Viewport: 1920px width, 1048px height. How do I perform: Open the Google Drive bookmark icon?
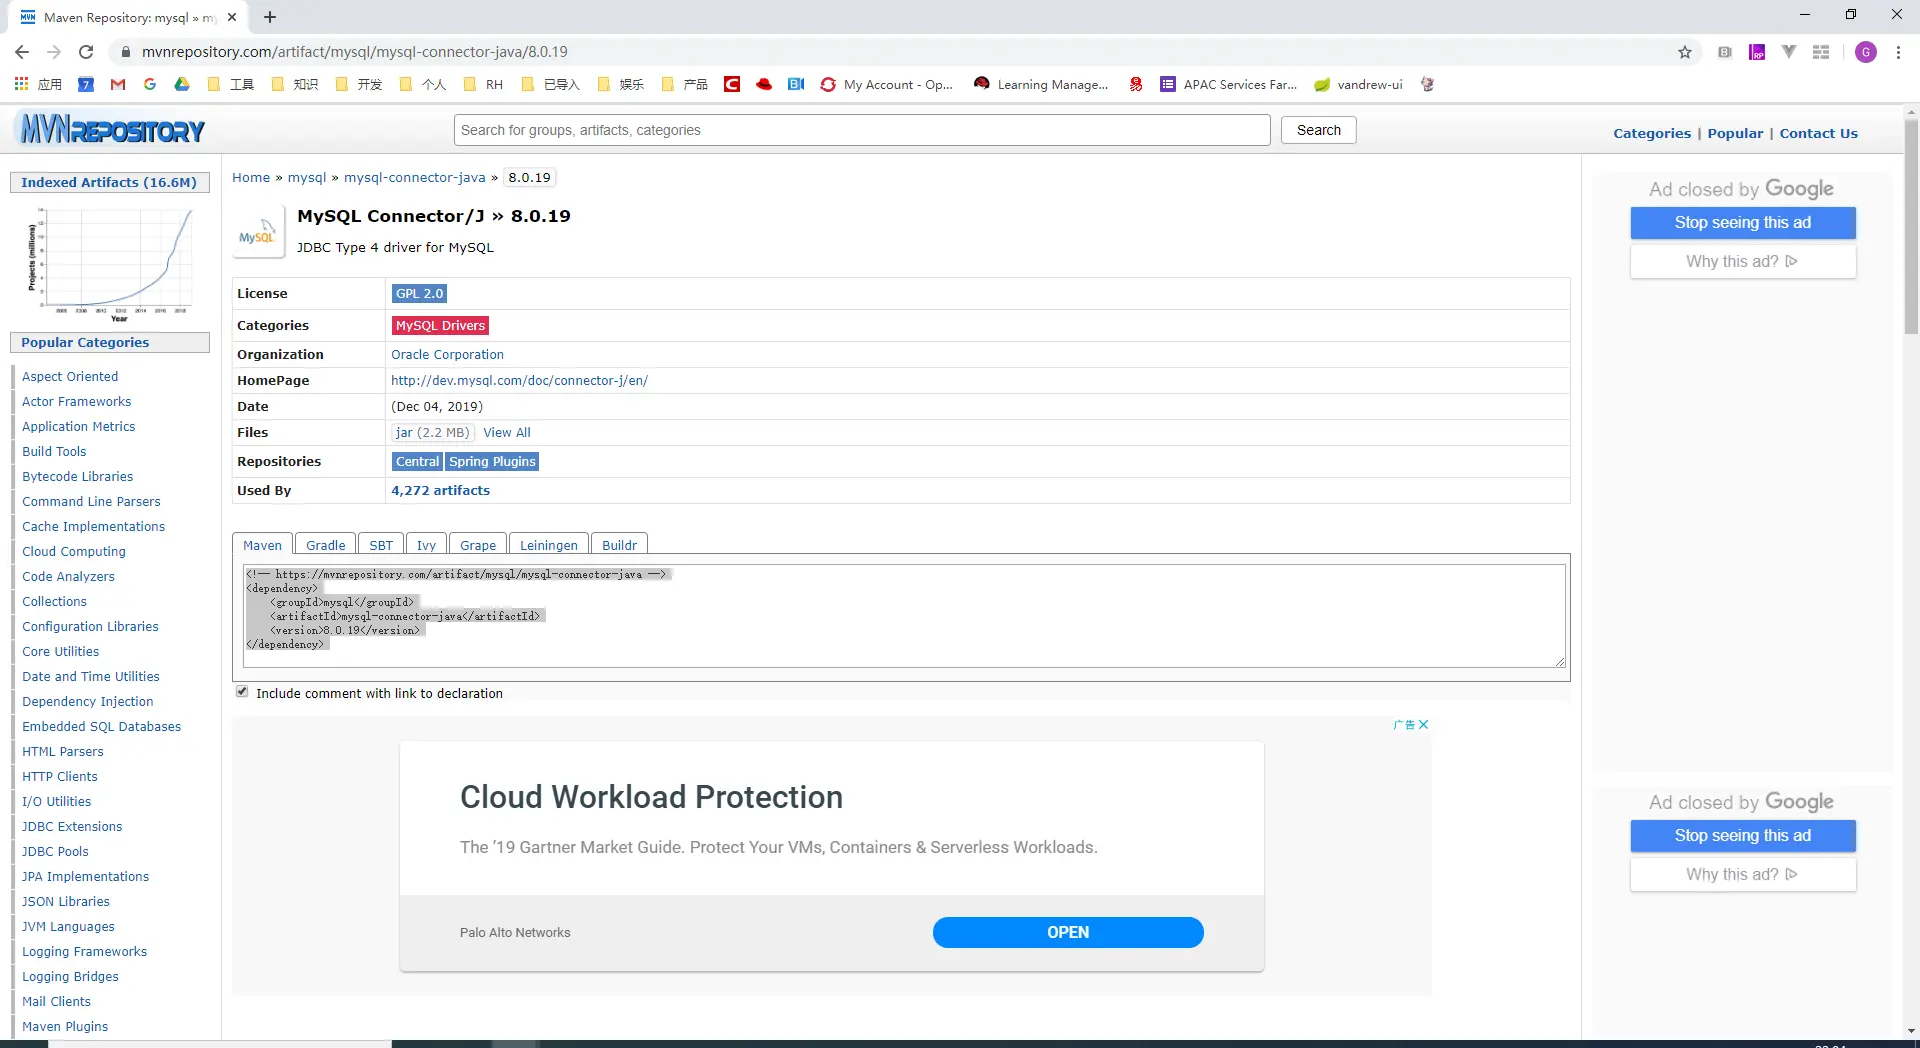point(182,84)
